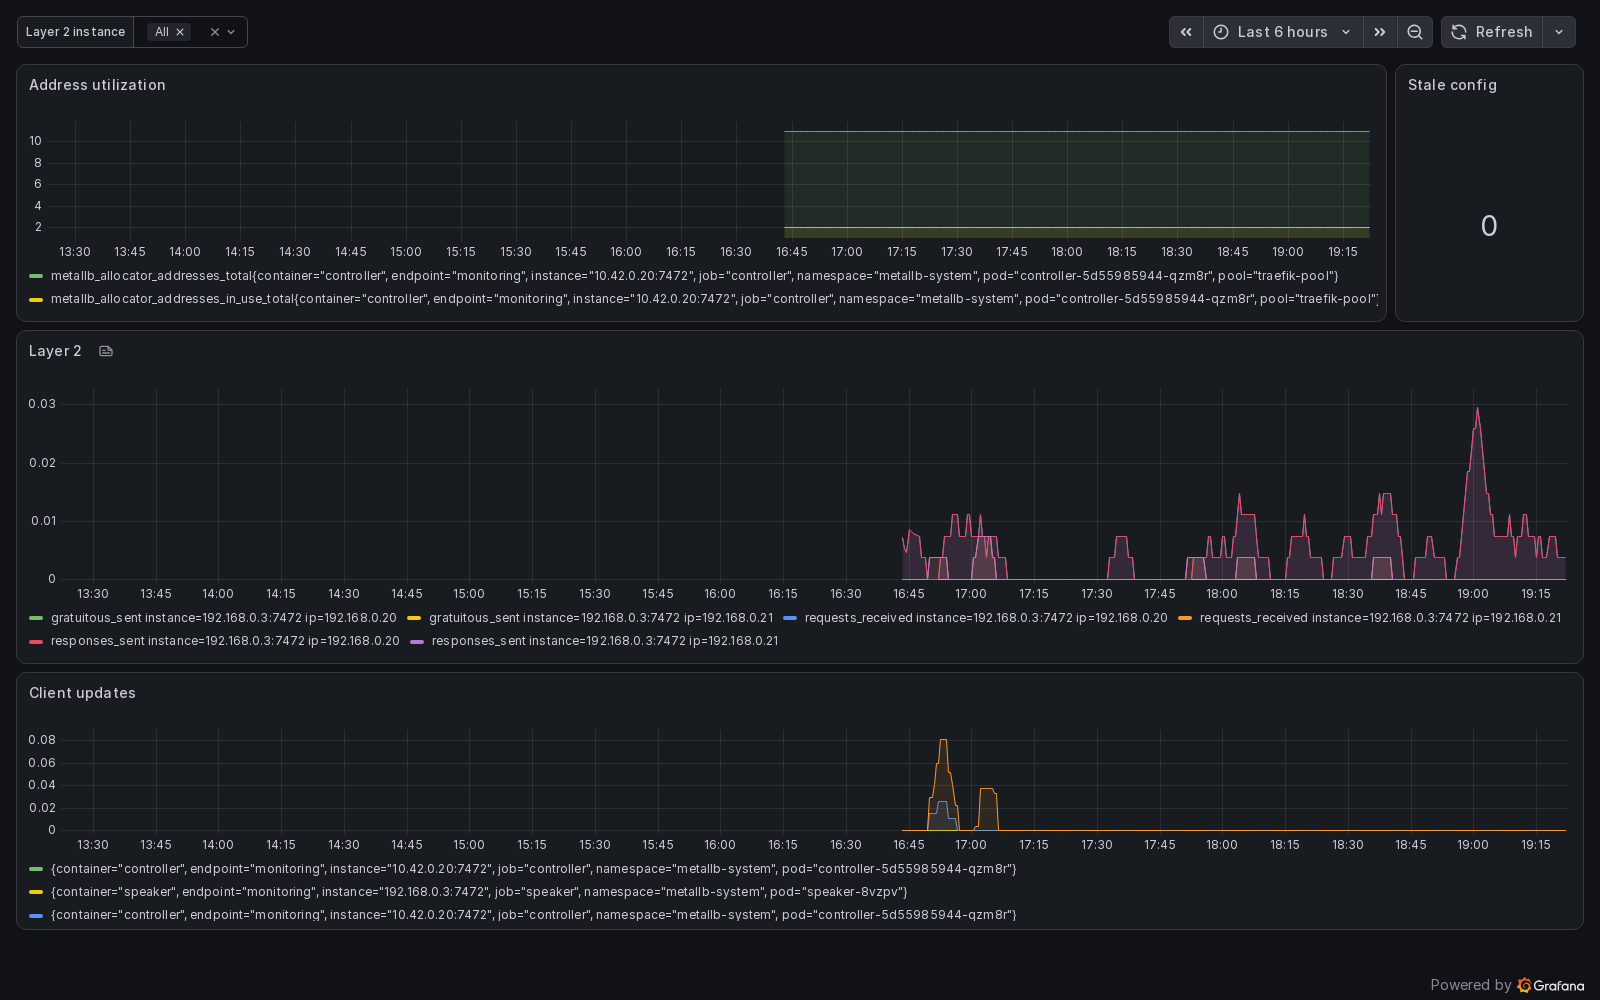Screen dimensions: 1600x1000
Task: Click red swatch of responses_sent 192.168.0.20
Action: tap(36, 641)
